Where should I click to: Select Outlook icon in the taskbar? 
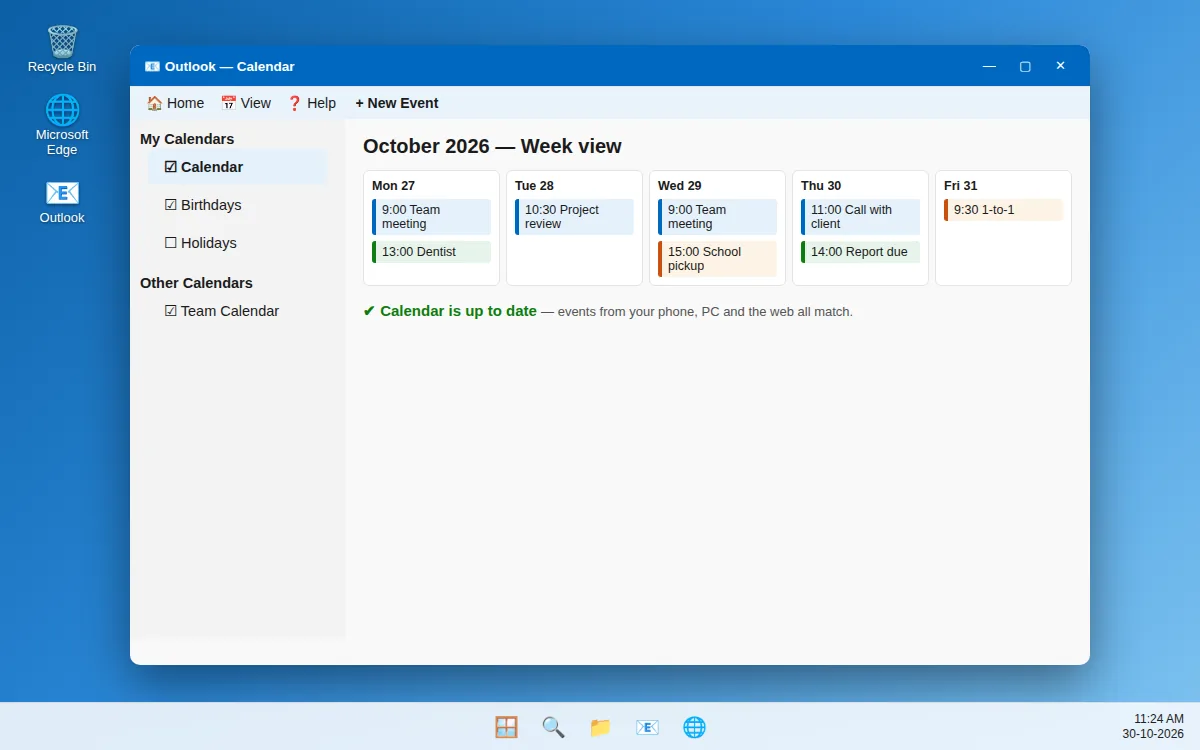coord(647,727)
